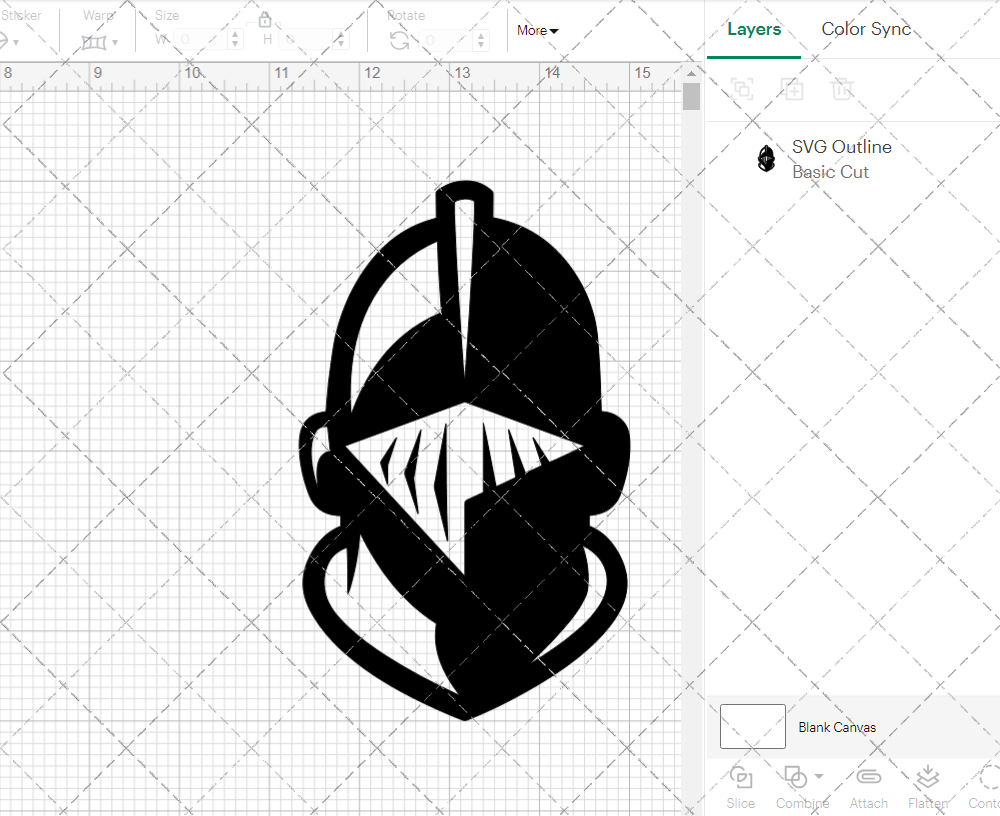
Task: Use the Flatten tool
Action: (928, 788)
